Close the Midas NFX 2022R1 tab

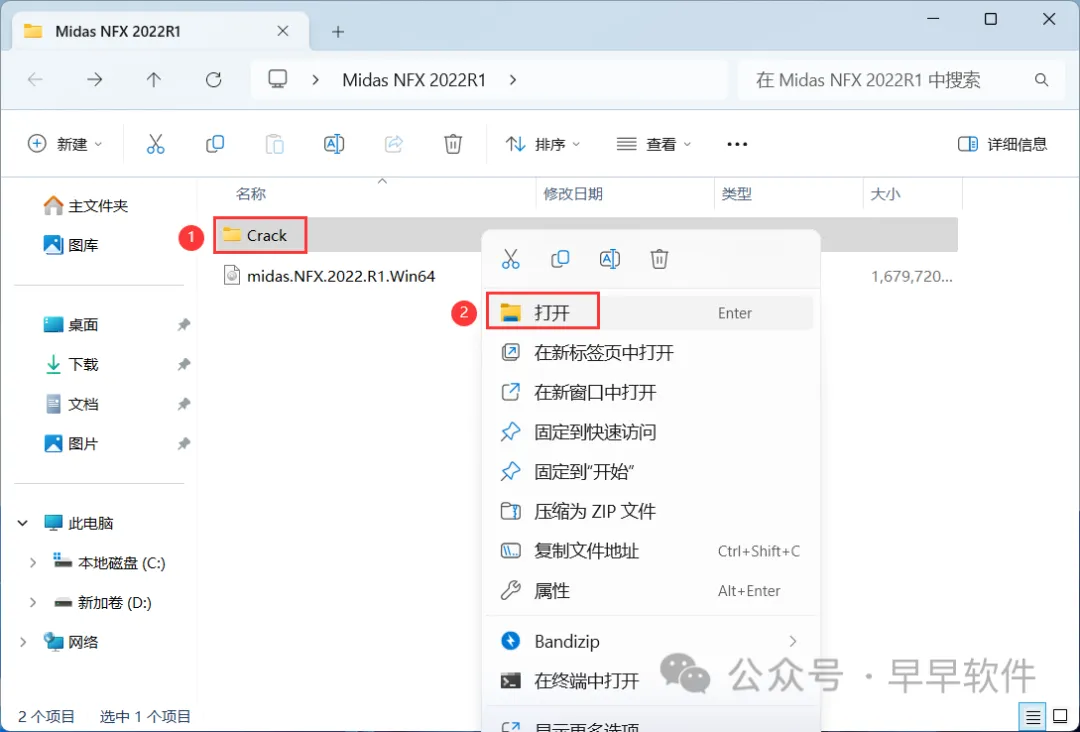282,31
